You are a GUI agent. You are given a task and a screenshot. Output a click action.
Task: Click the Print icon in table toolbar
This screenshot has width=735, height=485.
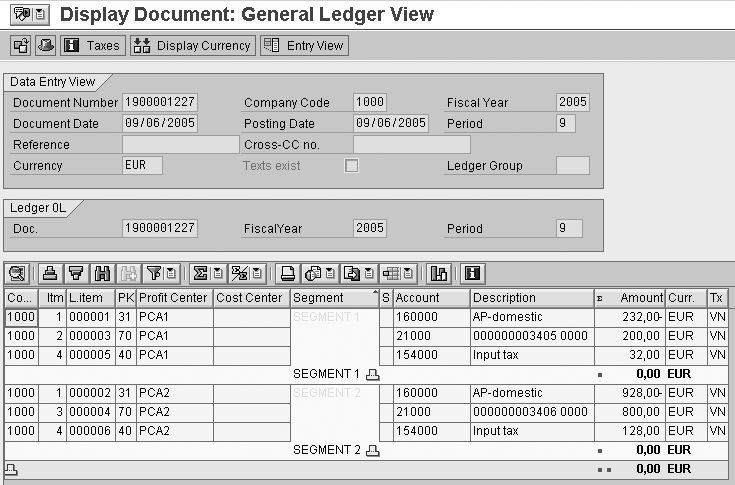pyautogui.click(x=287, y=273)
